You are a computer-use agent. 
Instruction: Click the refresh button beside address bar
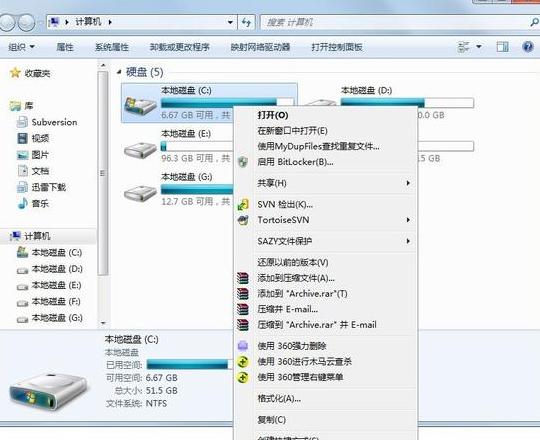(247, 22)
